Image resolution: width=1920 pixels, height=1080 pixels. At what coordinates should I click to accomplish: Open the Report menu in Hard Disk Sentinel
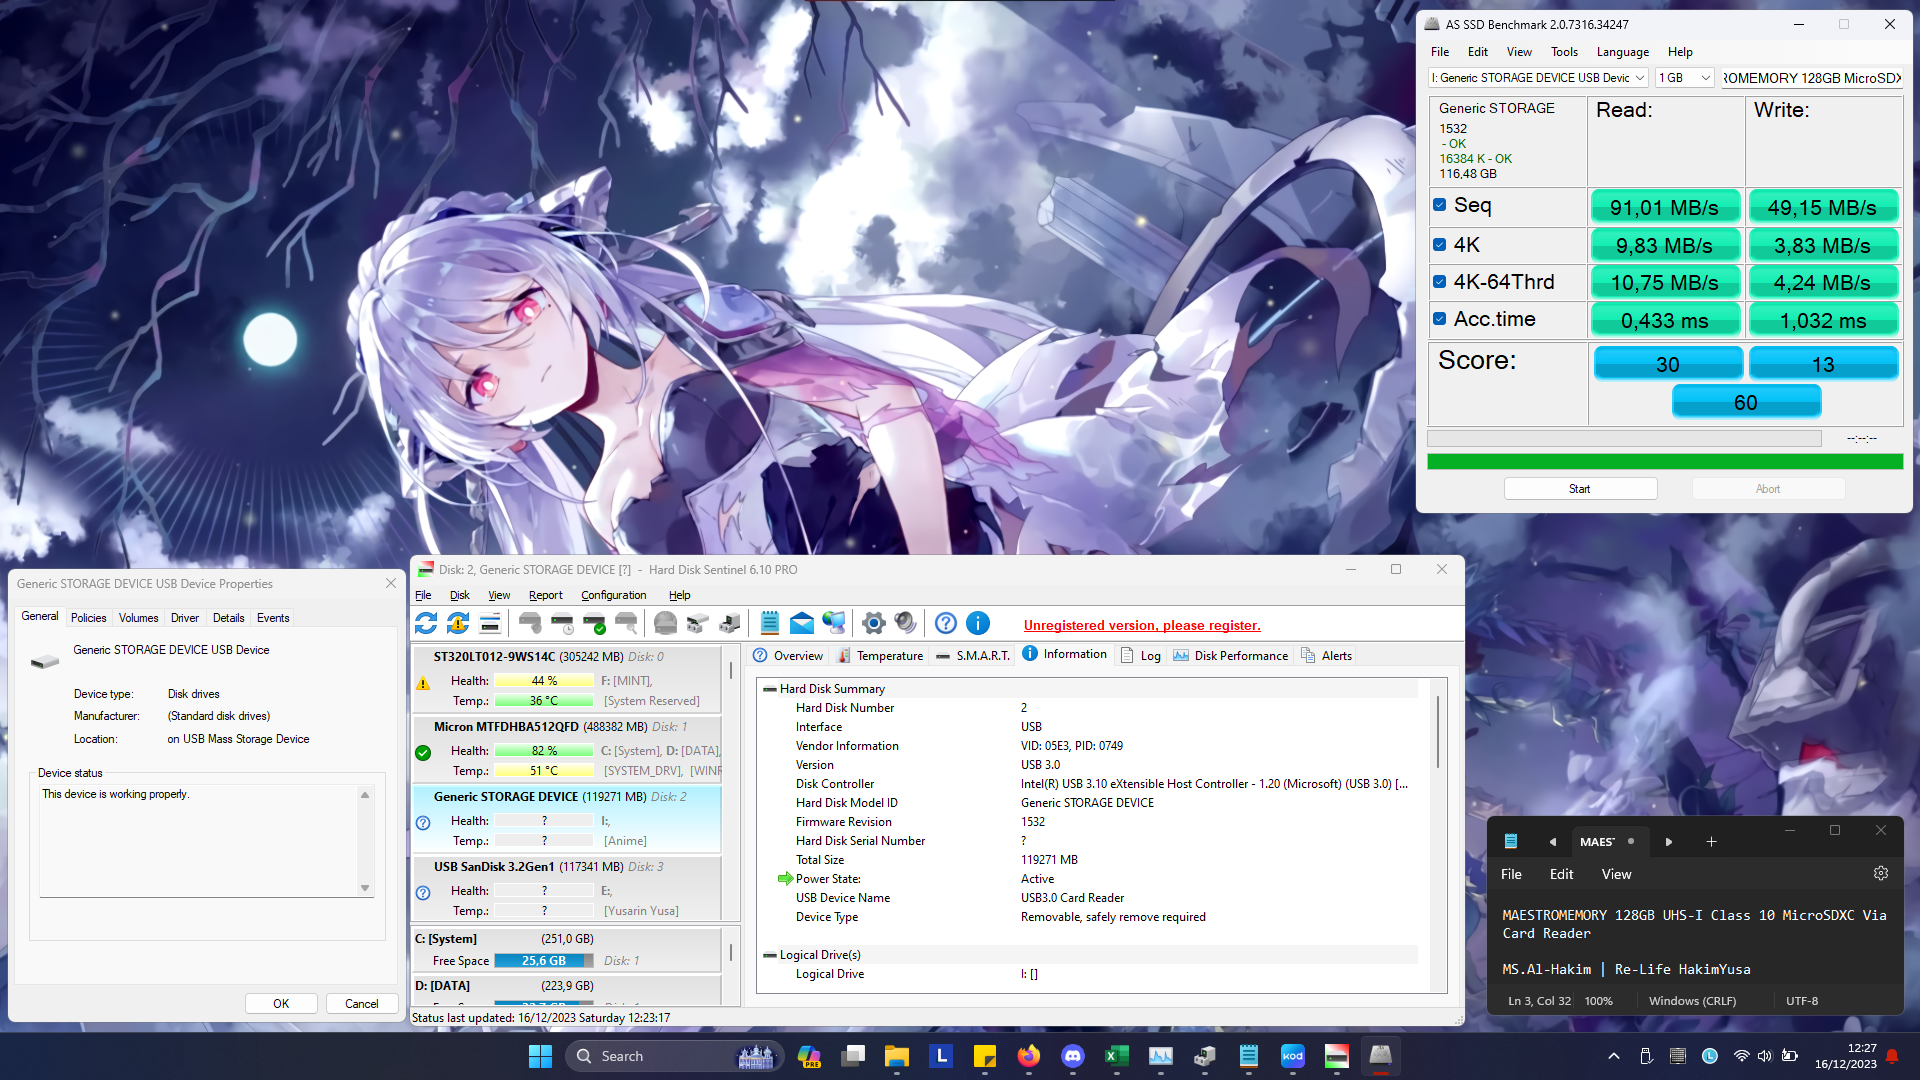pyautogui.click(x=545, y=595)
